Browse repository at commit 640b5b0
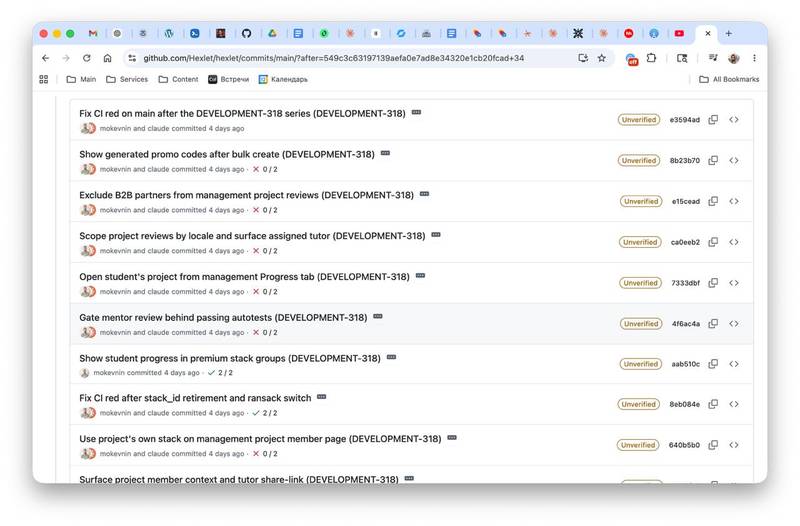Viewport: 800px width, 526px height. tap(734, 445)
